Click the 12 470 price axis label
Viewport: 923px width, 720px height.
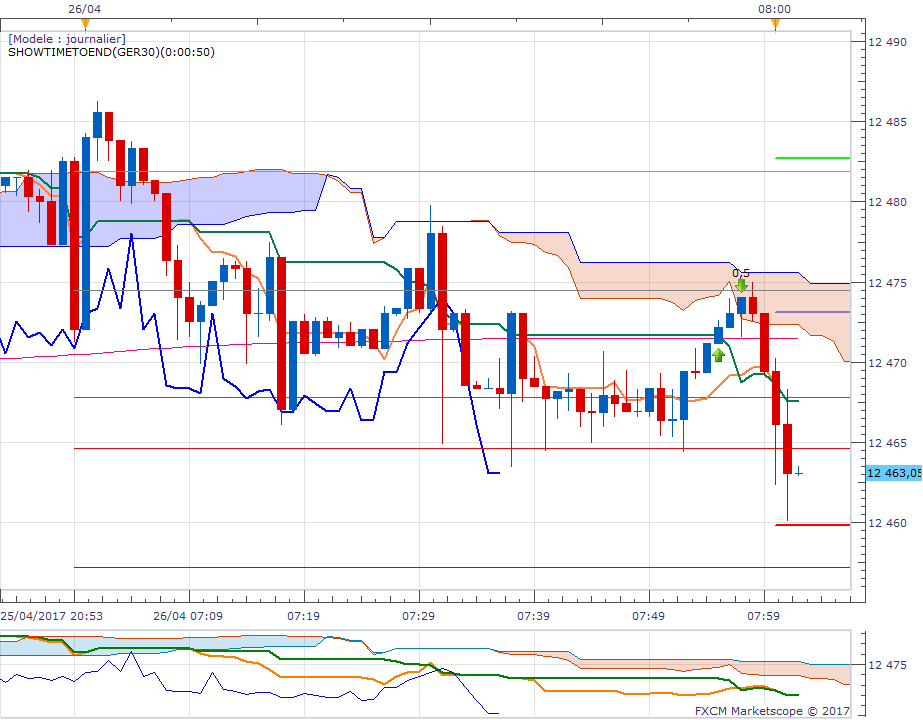[888, 363]
